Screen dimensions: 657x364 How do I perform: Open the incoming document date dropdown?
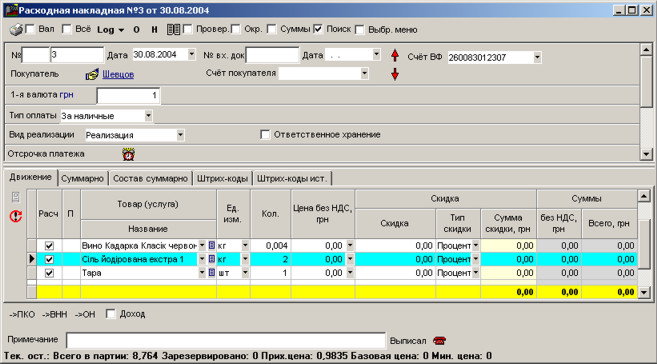[376, 54]
